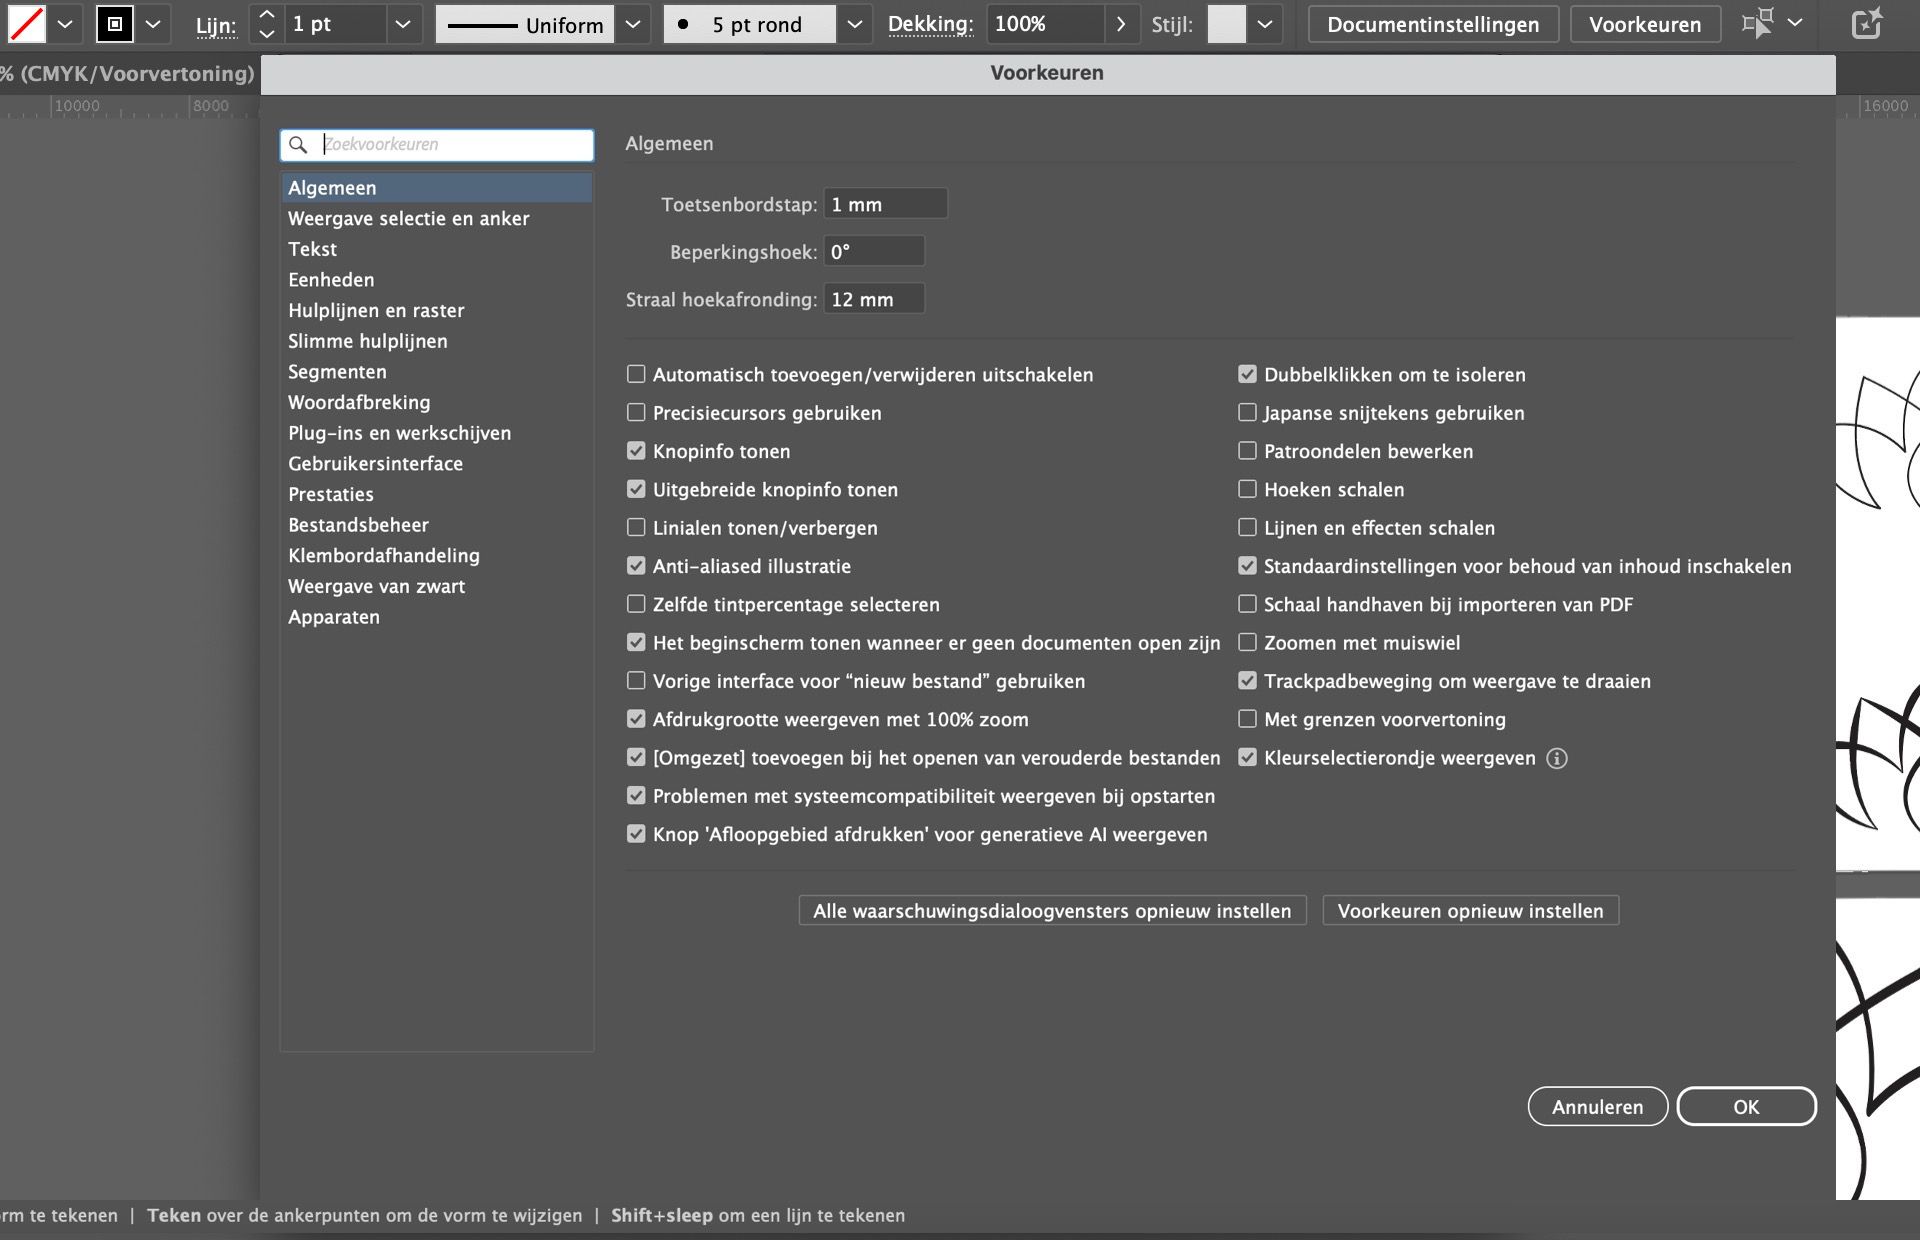Click the search magnifier in preferences panel
Viewport: 1920px width, 1240px height.
click(299, 145)
